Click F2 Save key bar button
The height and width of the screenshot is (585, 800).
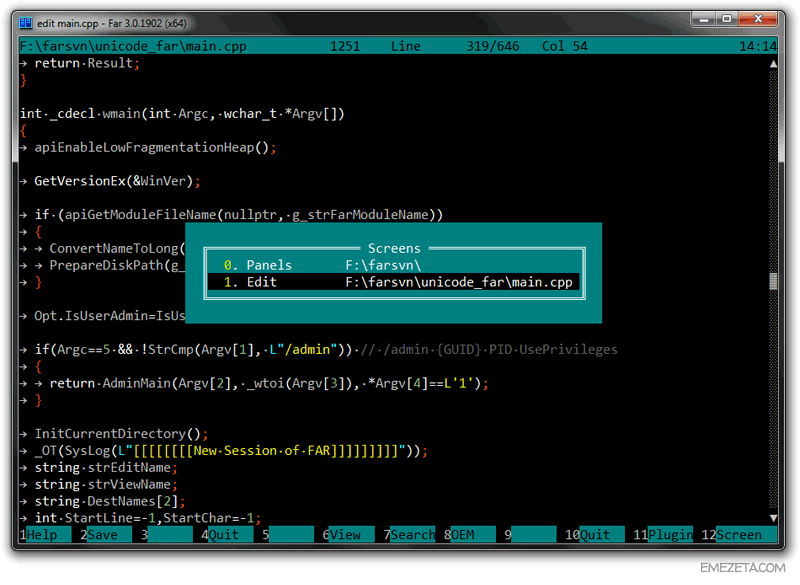coord(106,535)
